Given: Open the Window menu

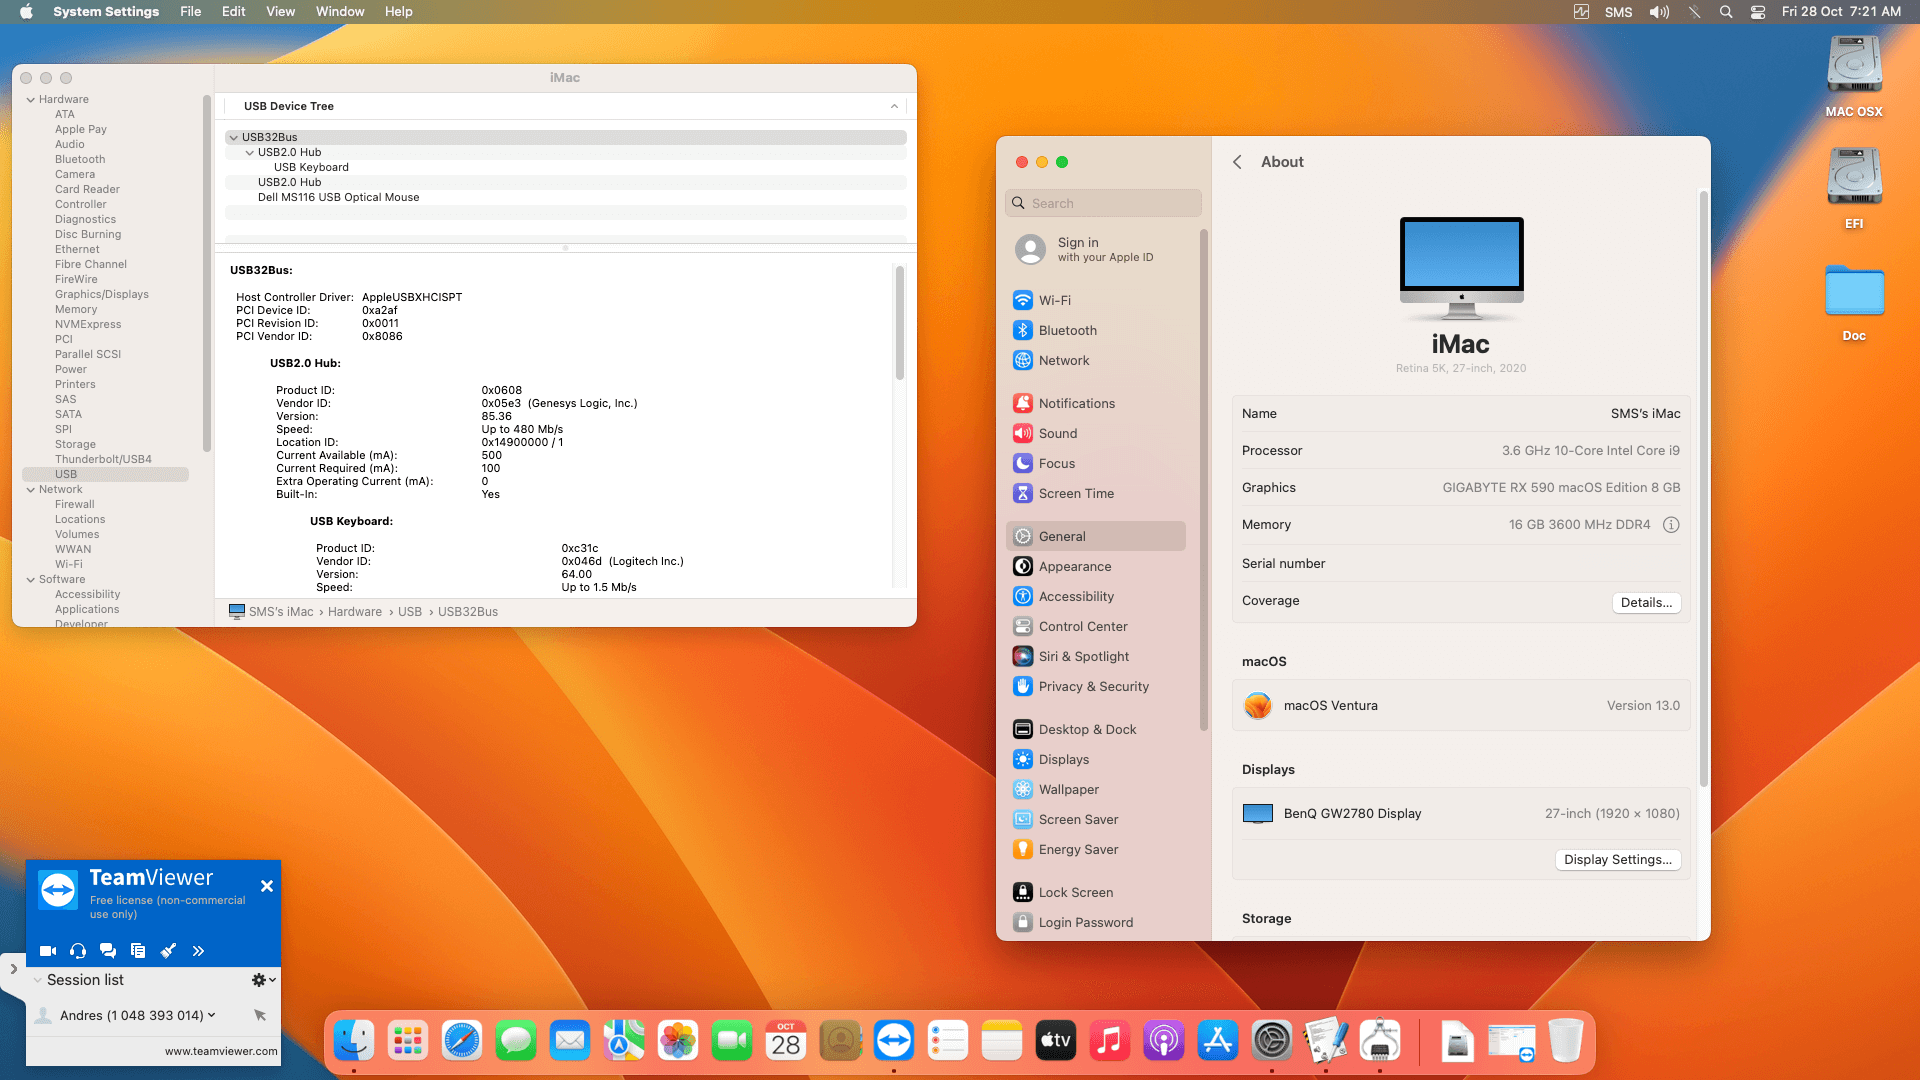Looking at the screenshot, I should 339,11.
